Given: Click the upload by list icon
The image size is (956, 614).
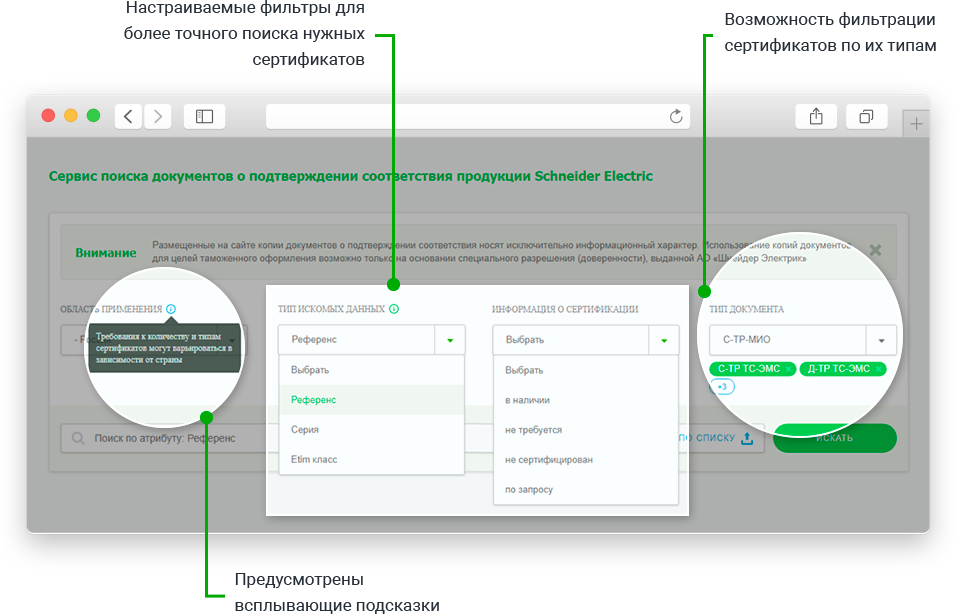Looking at the screenshot, I should (747, 438).
